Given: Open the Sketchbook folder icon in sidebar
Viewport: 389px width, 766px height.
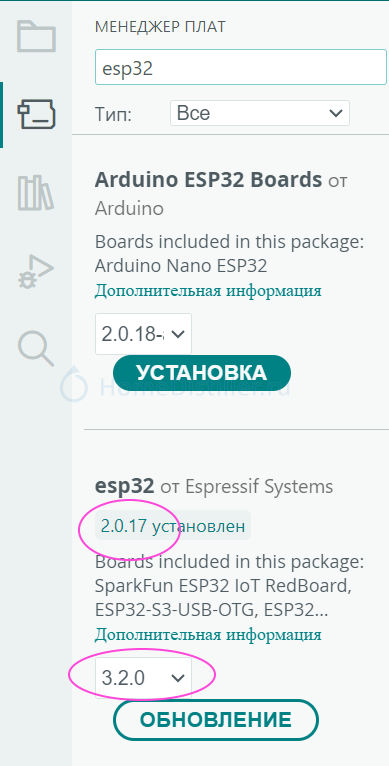Looking at the screenshot, I should 36,36.
